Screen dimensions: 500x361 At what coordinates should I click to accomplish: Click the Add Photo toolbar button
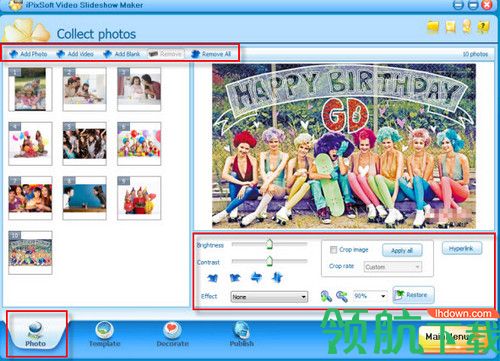tap(28, 54)
